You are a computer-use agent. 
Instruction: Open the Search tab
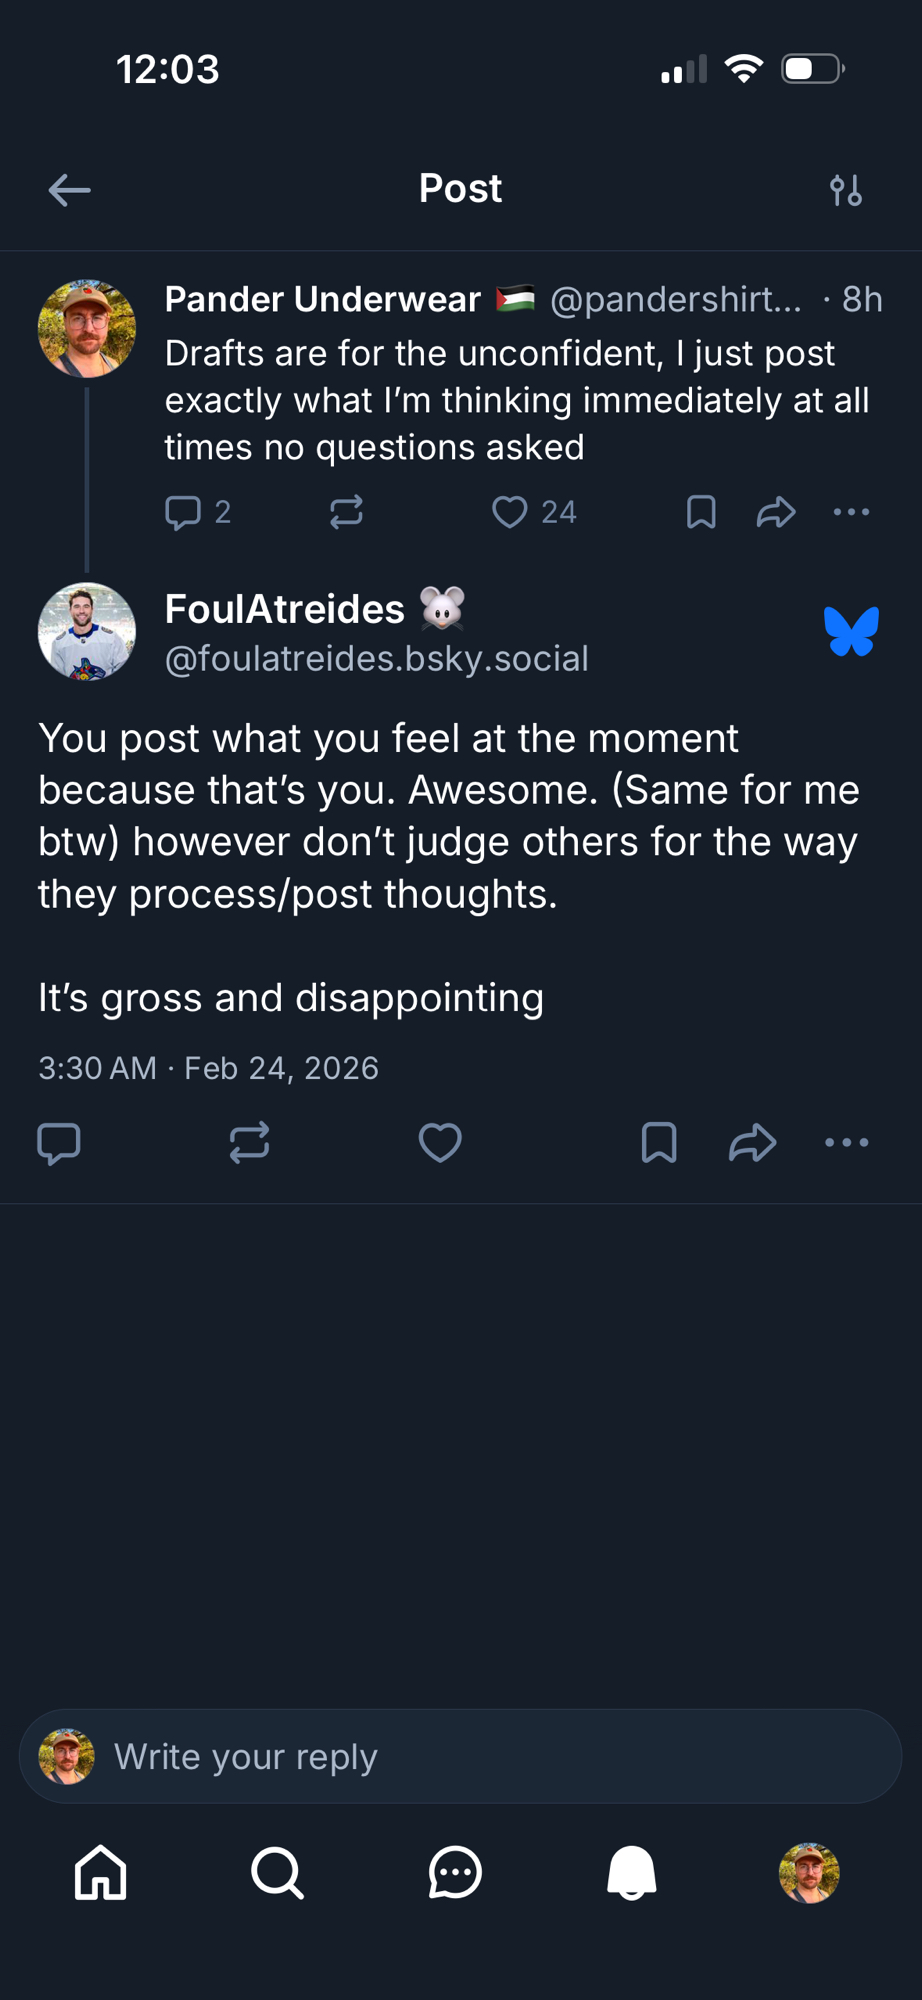(x=277, y=1872)
